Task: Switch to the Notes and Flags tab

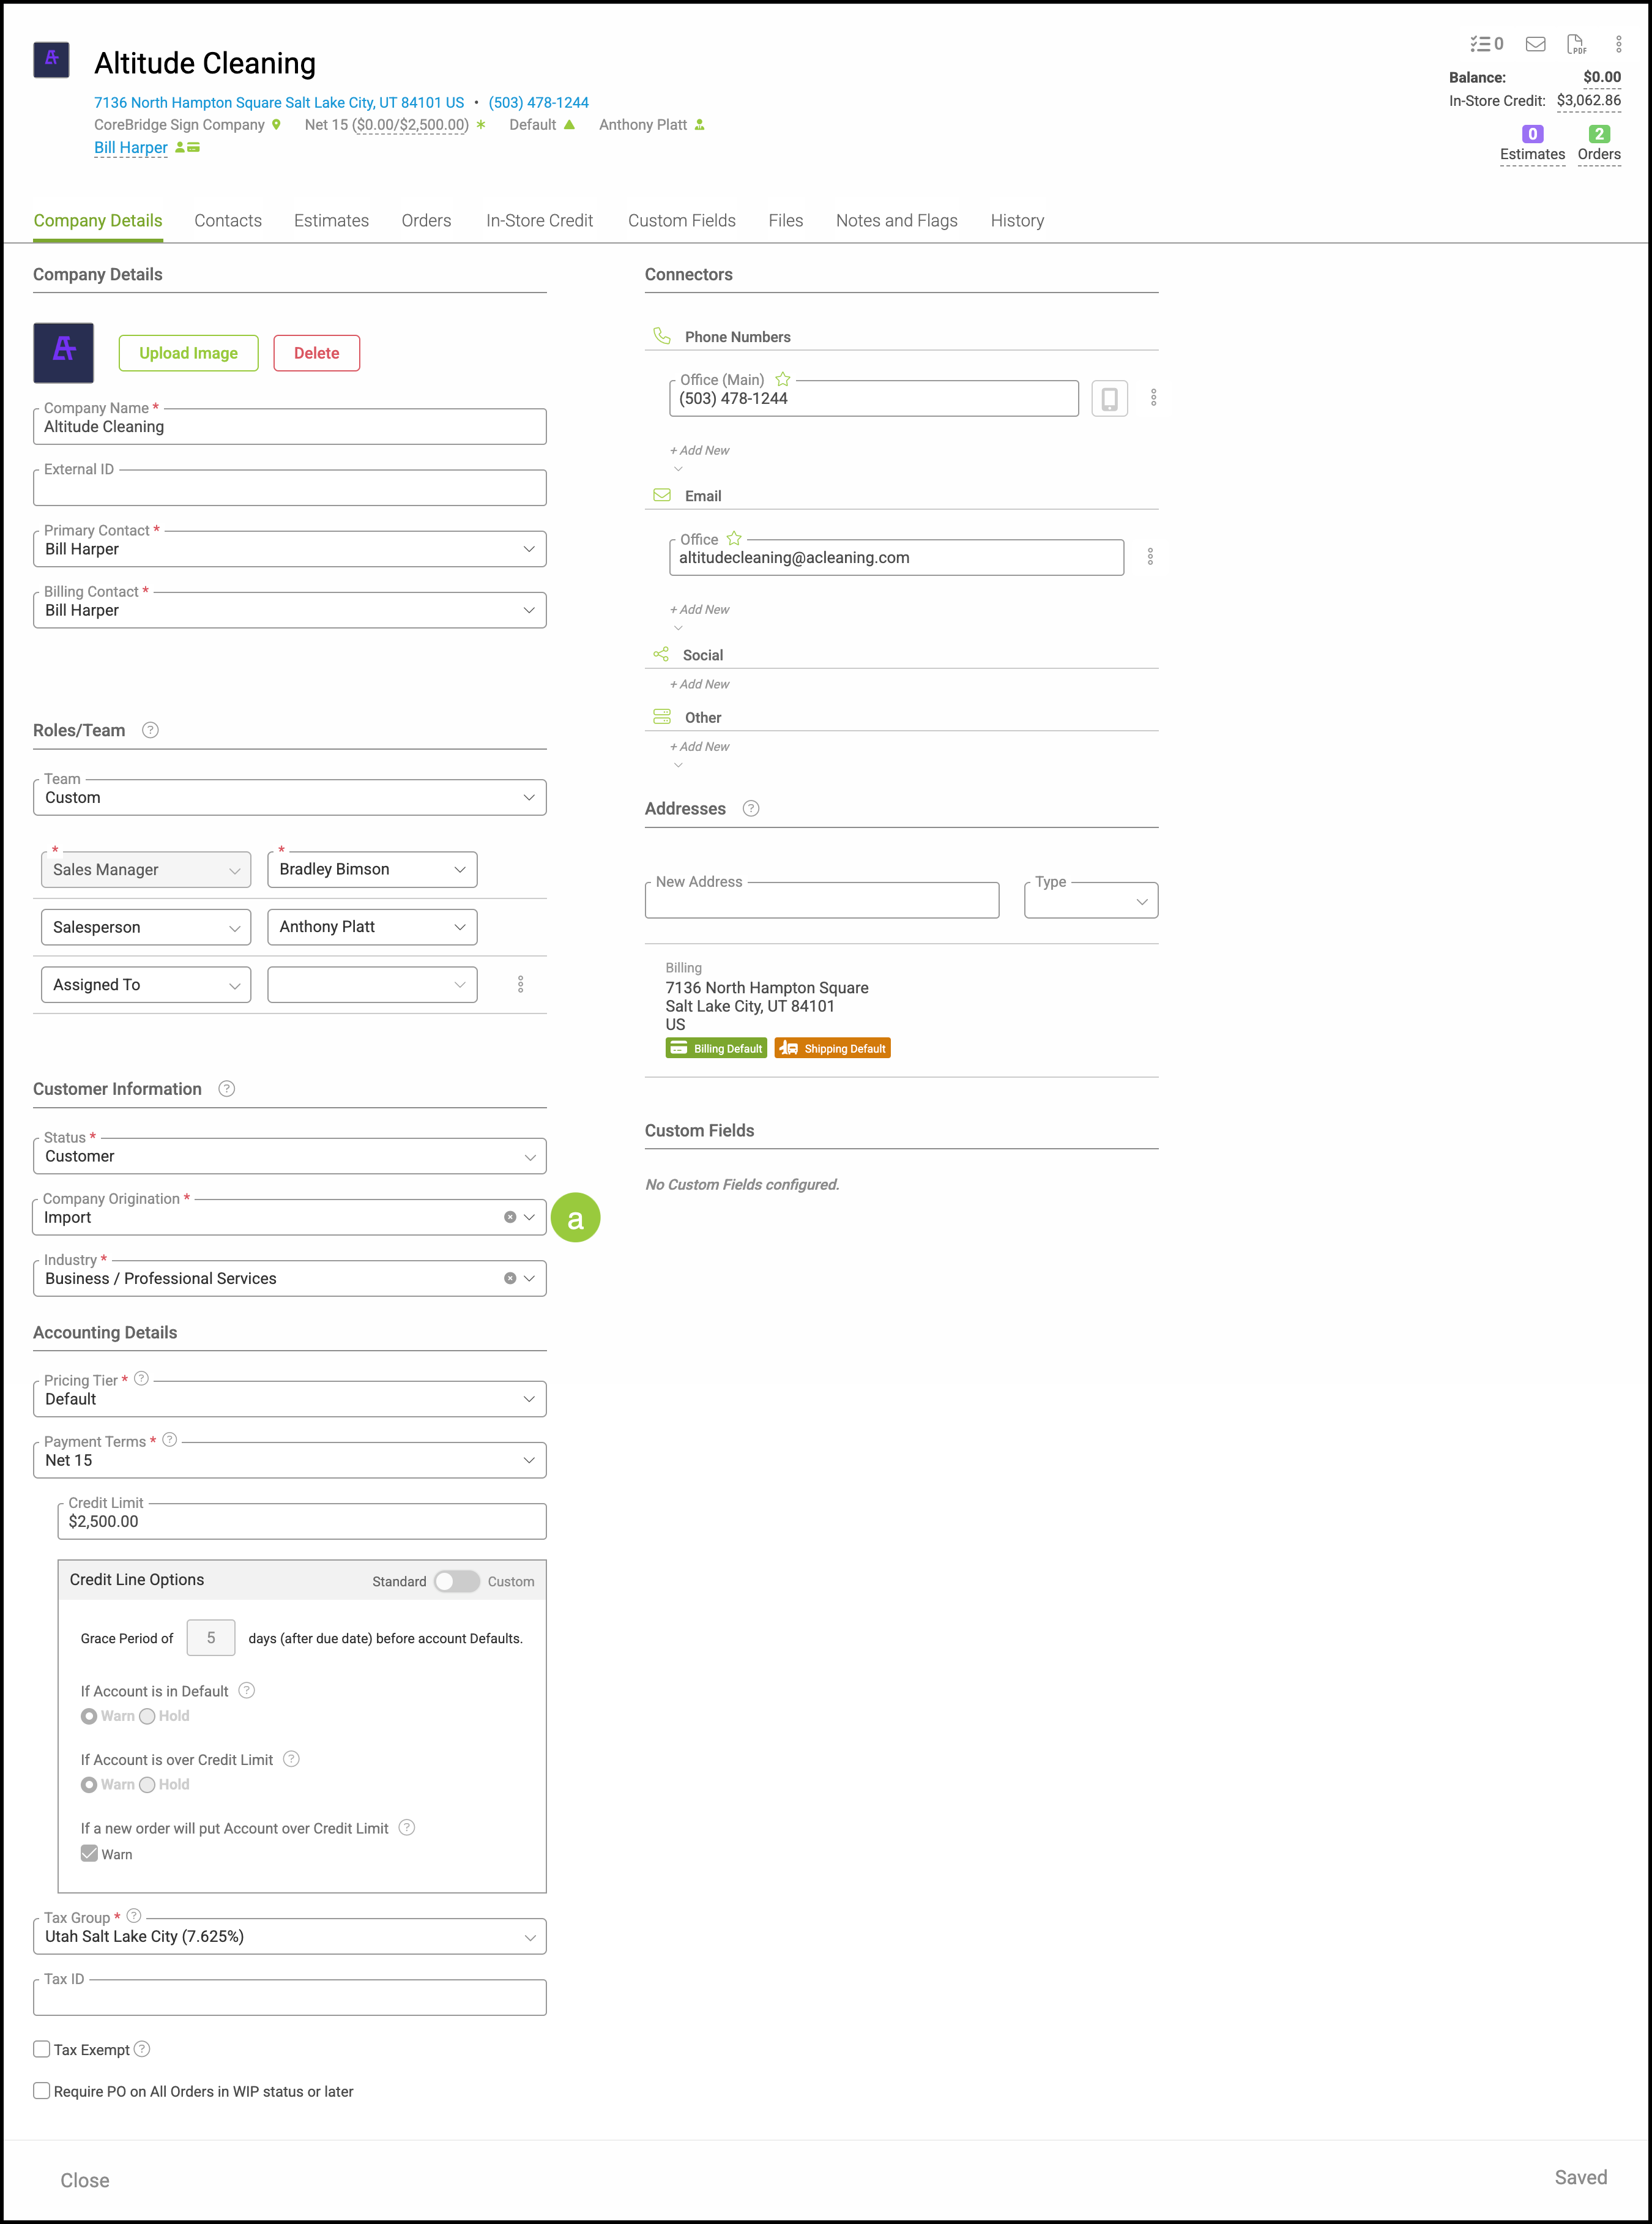Action: [x=896, y=221]
